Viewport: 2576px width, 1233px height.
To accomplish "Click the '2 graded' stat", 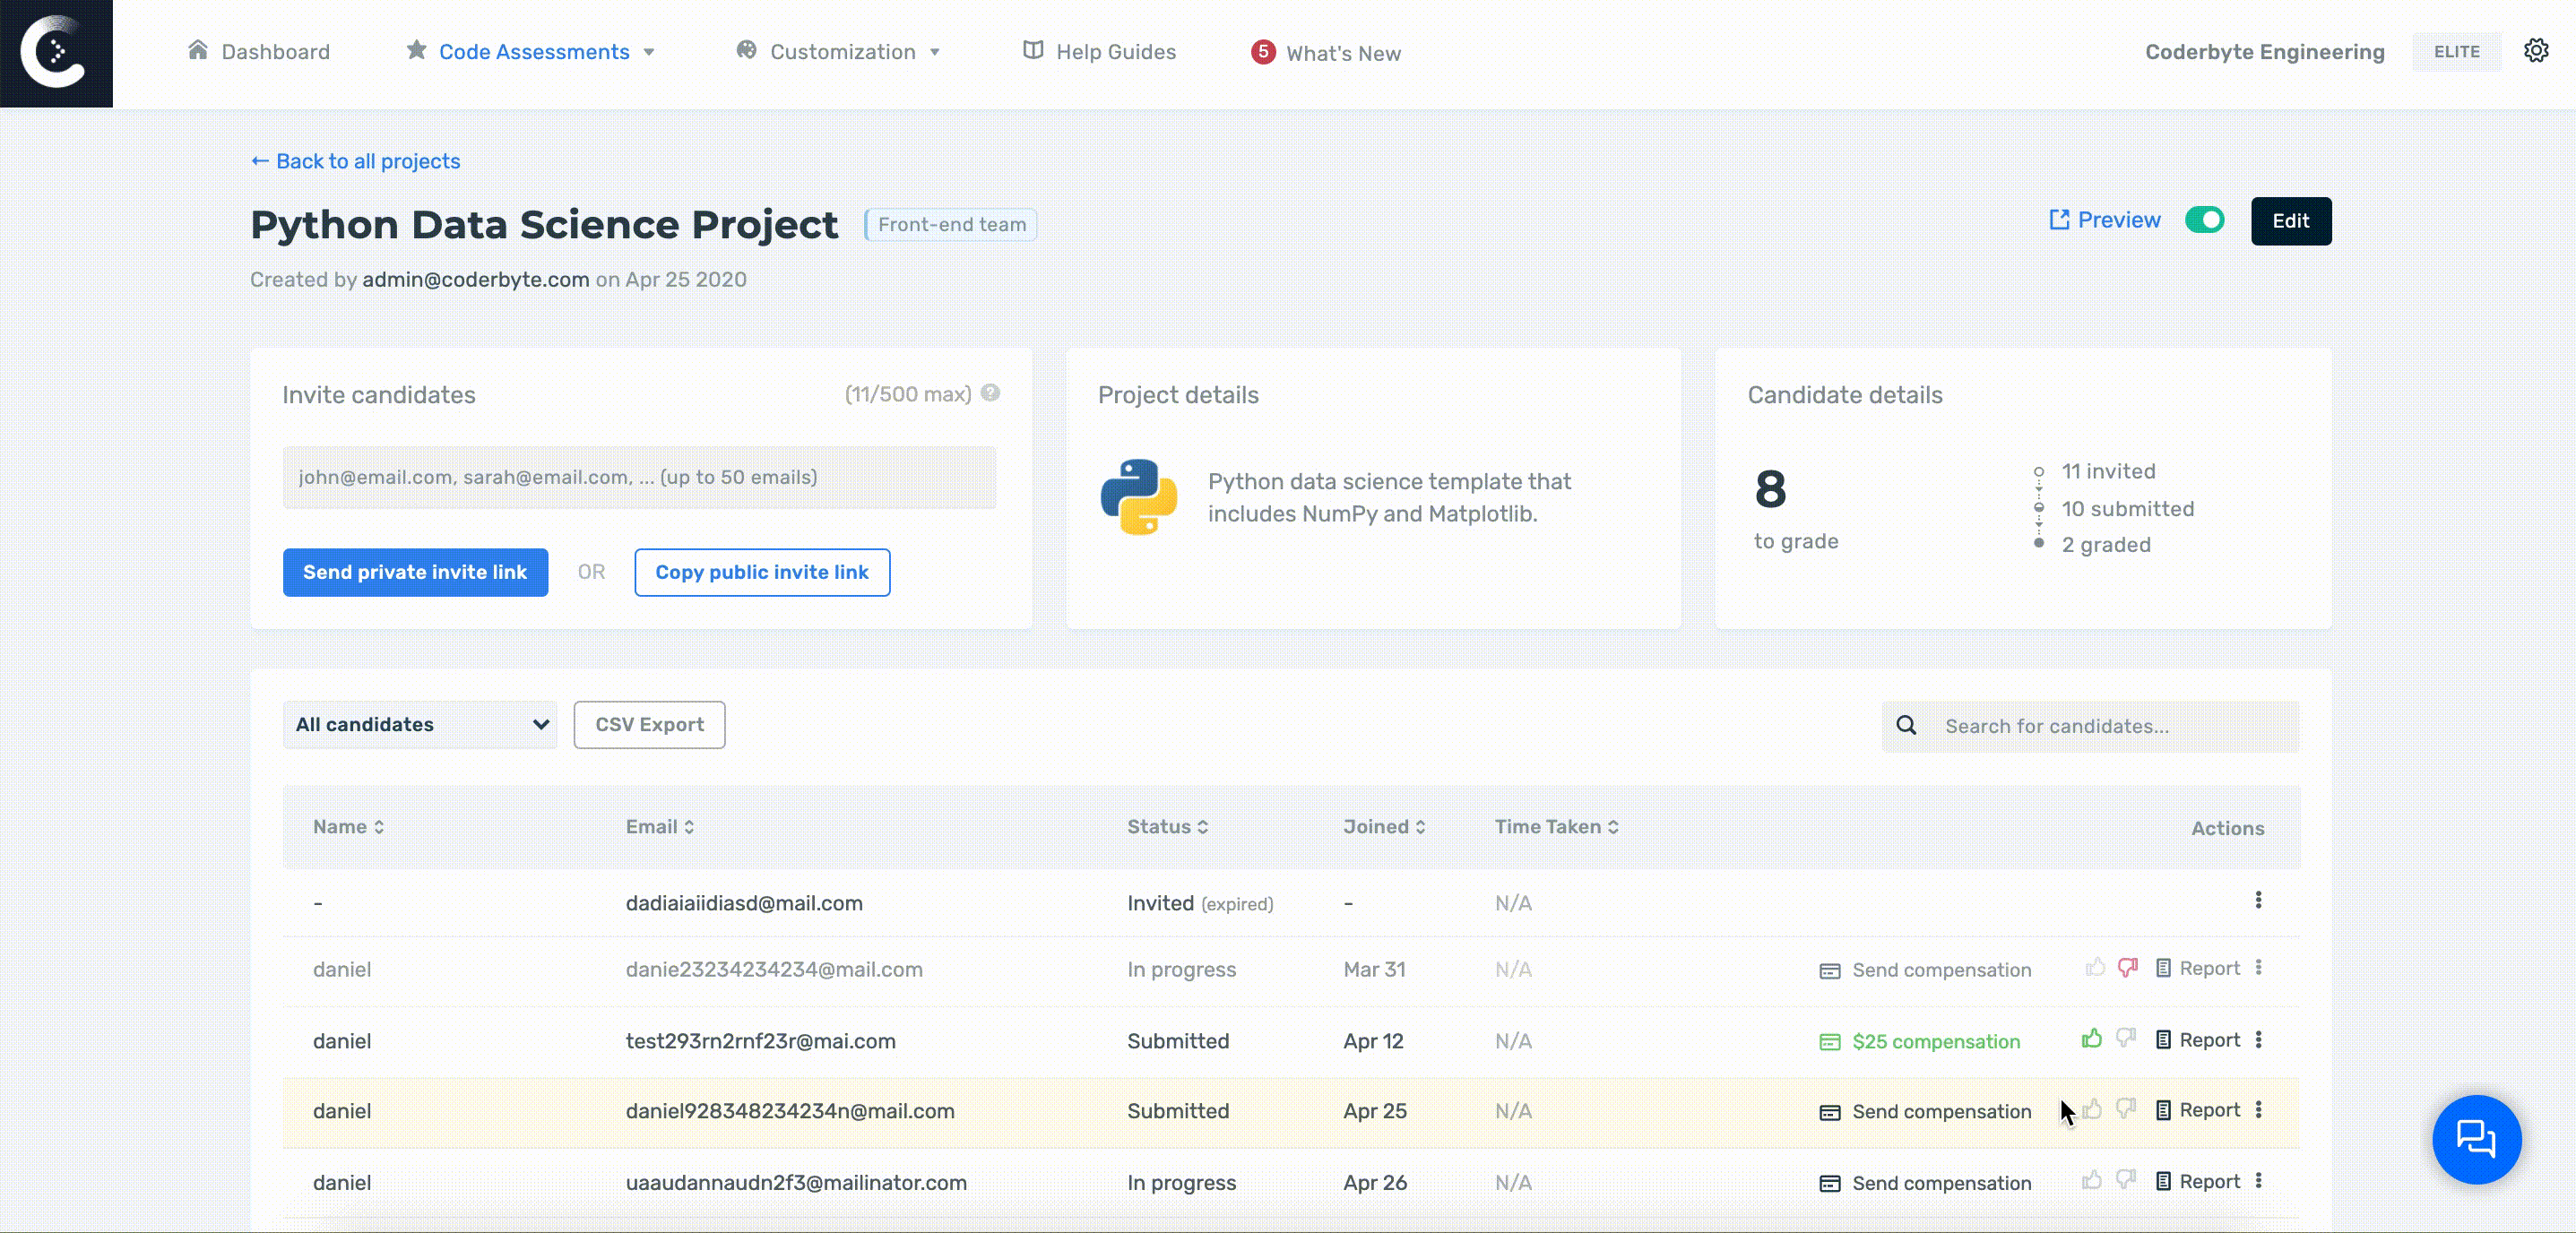I will pos(2105,544).
